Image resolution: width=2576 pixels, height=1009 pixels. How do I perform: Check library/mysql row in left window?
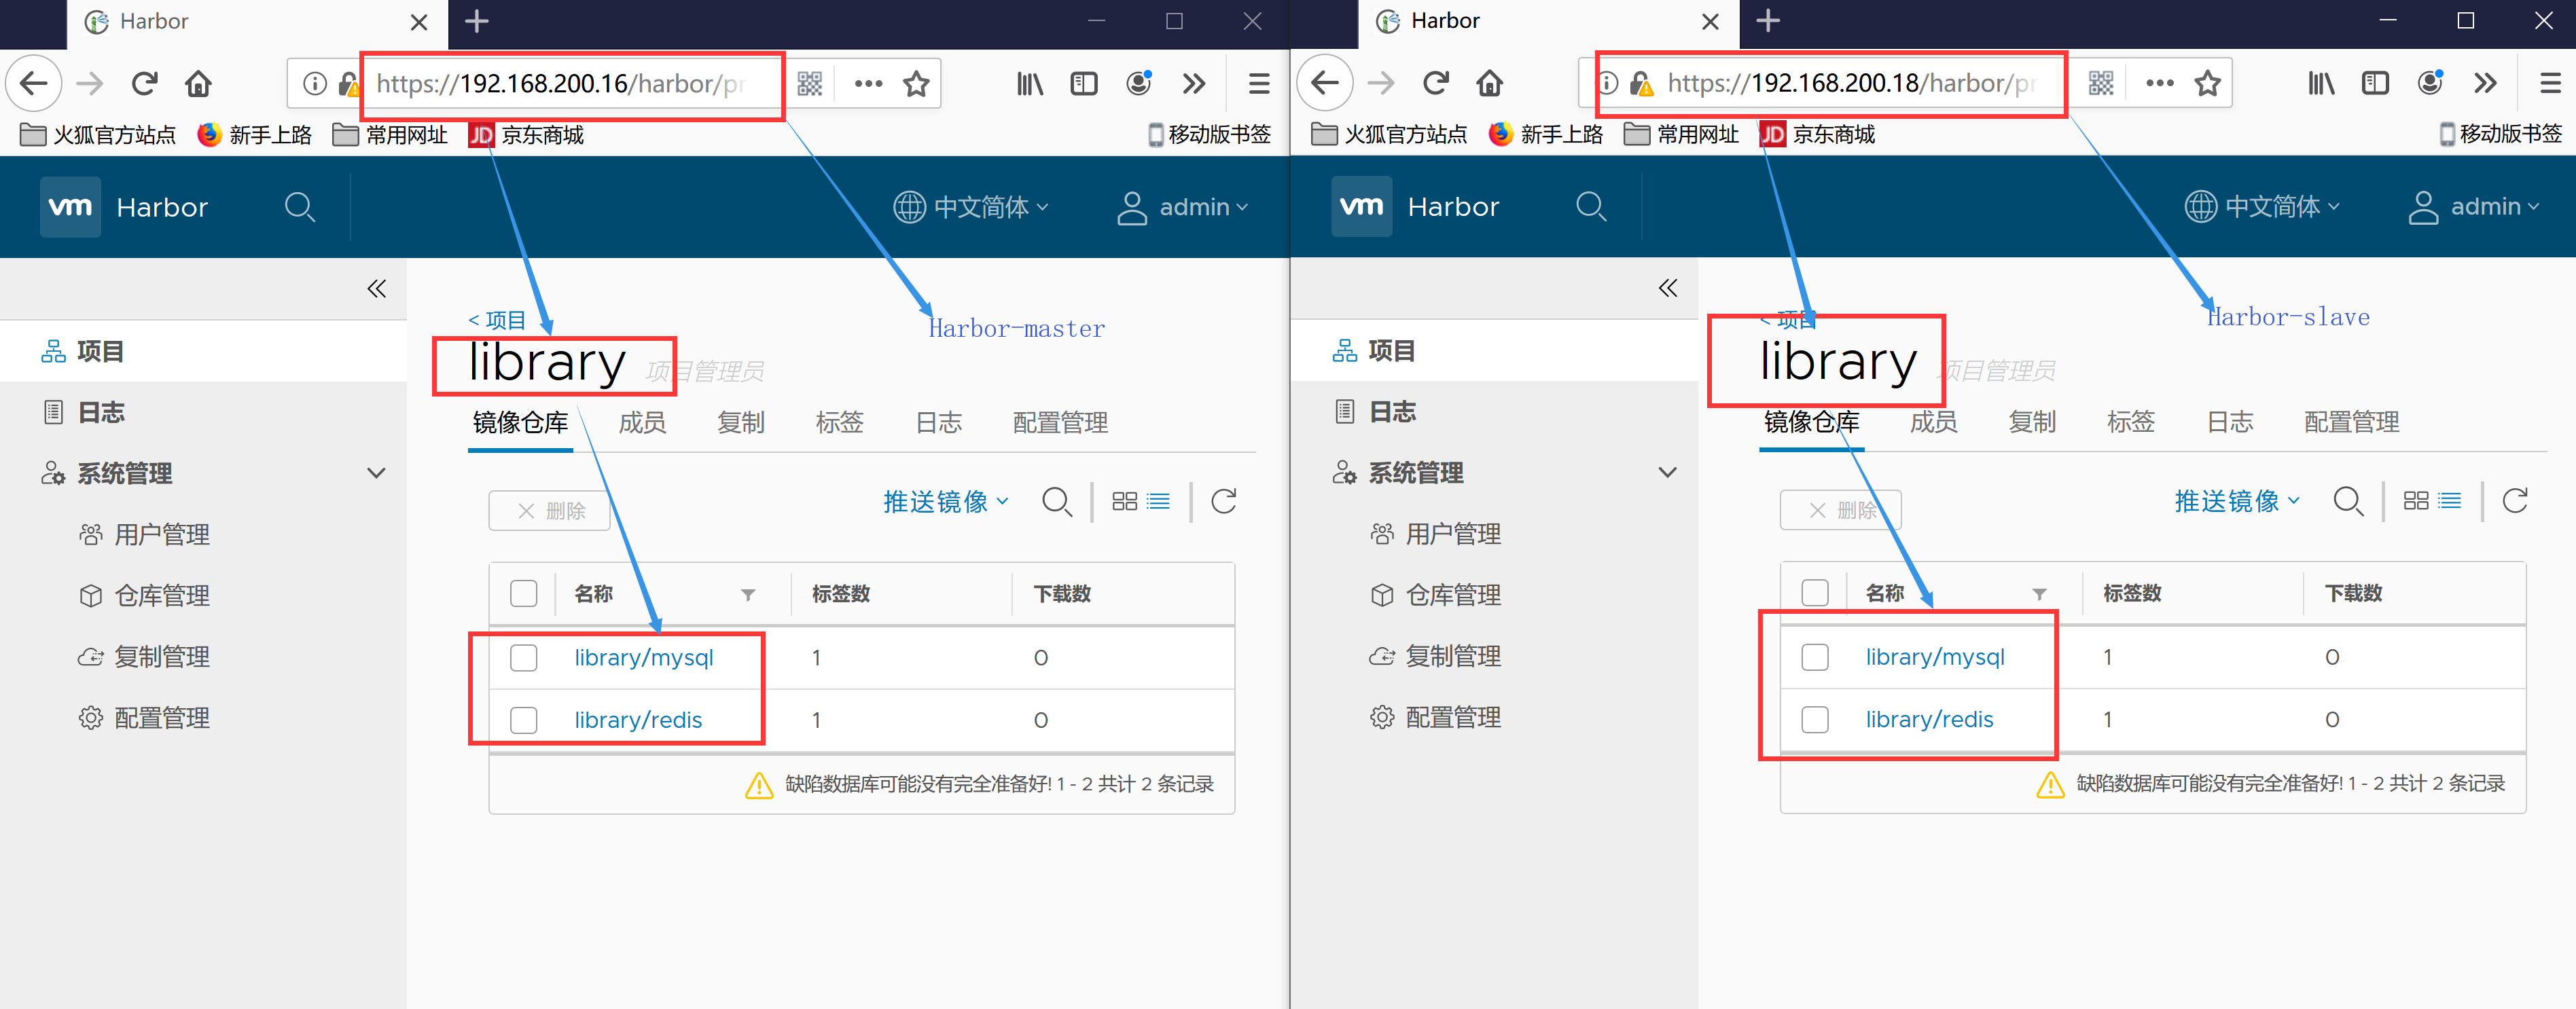tap(524, 658)
